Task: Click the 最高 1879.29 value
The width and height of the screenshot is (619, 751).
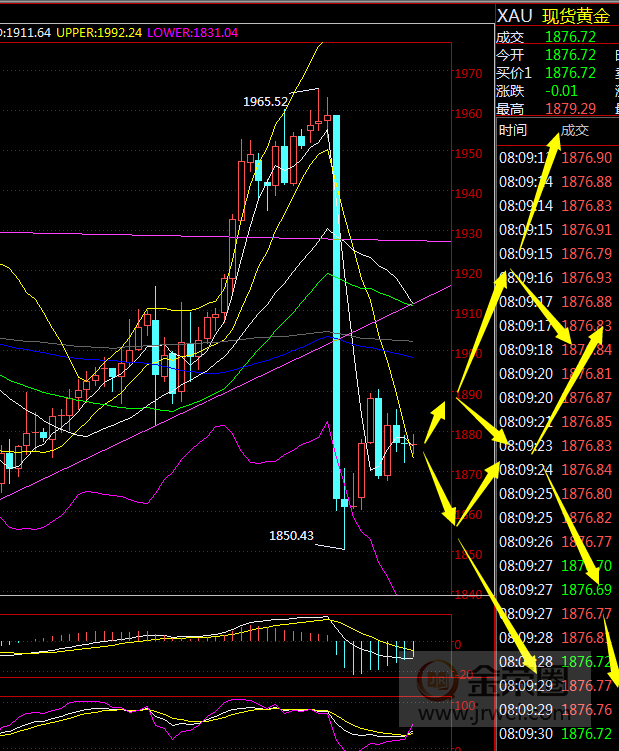Action: (571, 108)
